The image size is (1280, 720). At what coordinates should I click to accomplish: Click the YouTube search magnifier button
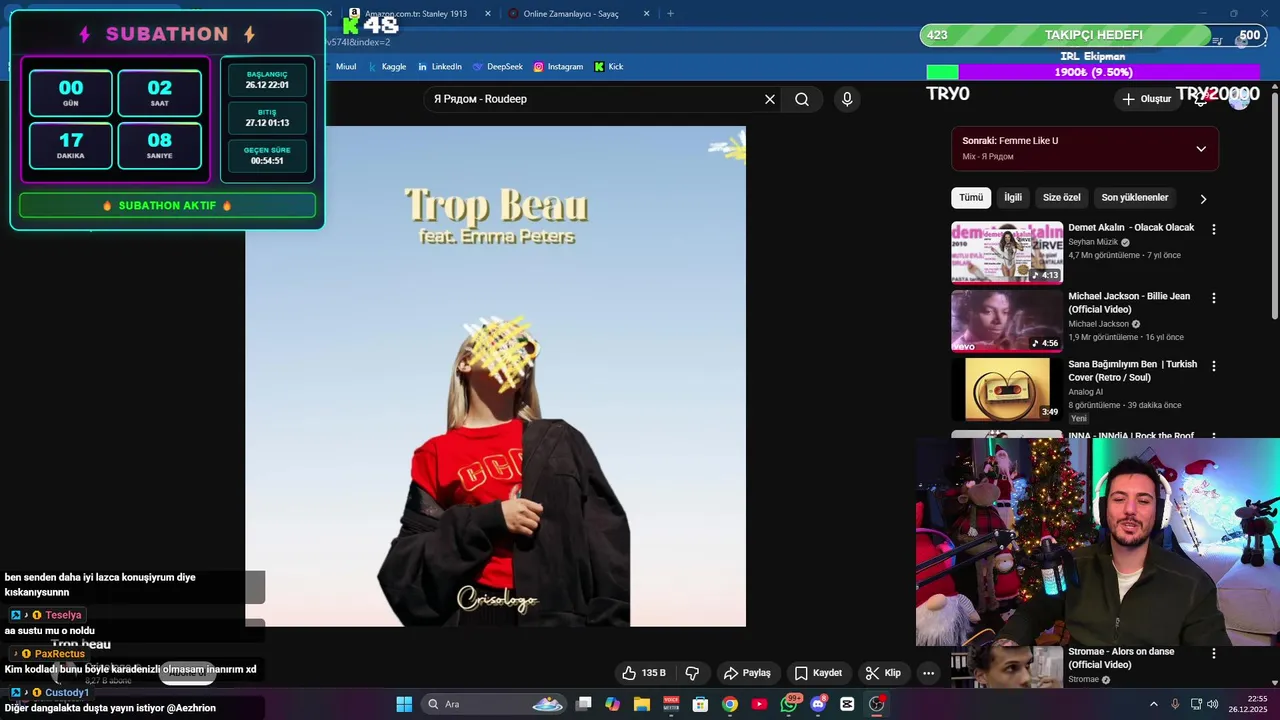[x=802, y=99]
